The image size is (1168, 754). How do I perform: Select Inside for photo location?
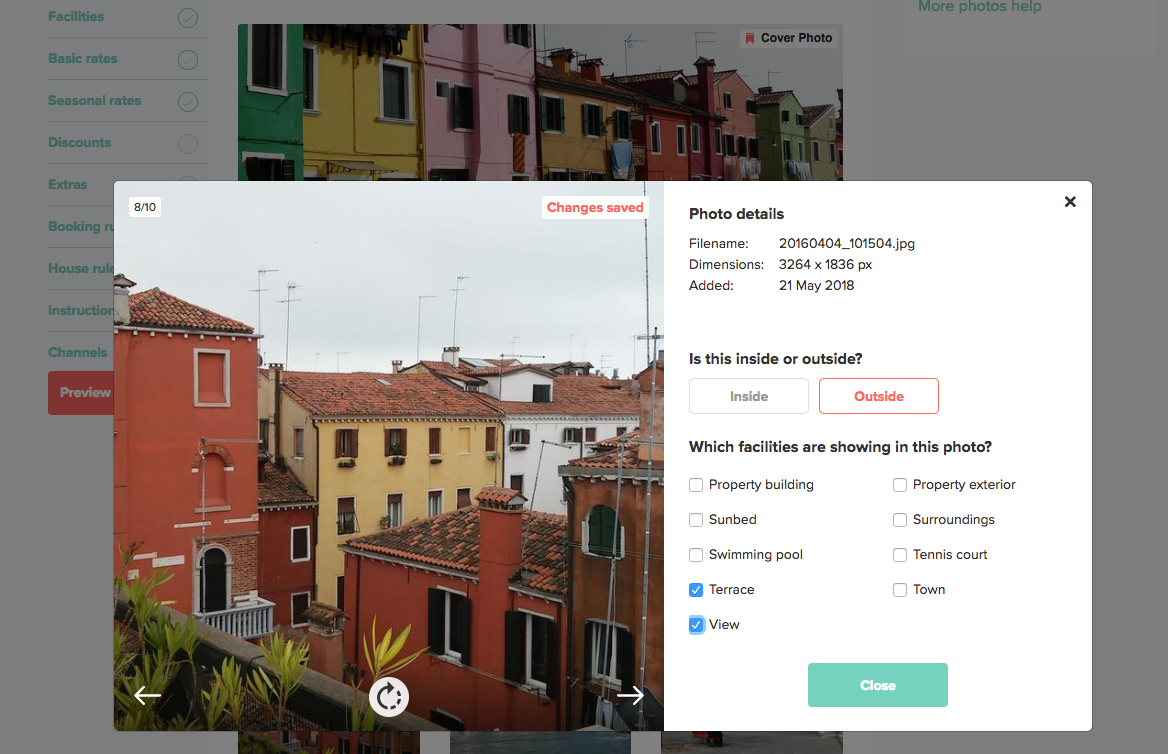point(749,396)
